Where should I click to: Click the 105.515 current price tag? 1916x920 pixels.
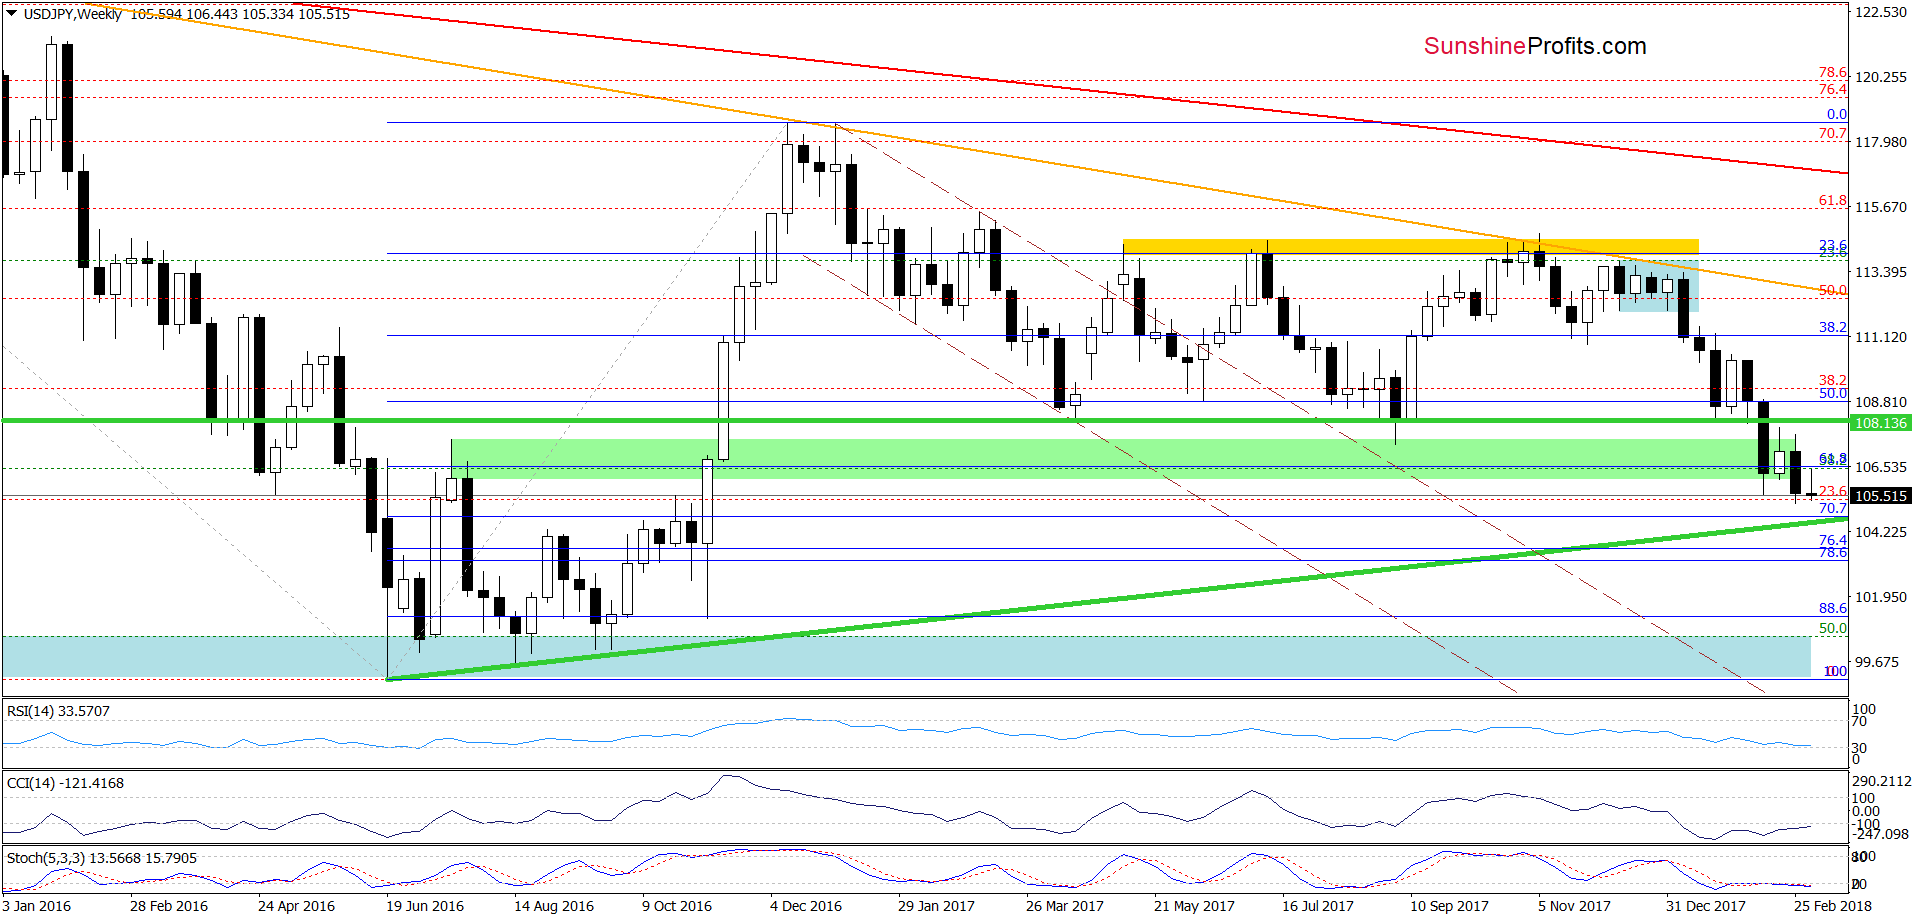tap(1880, 496)
